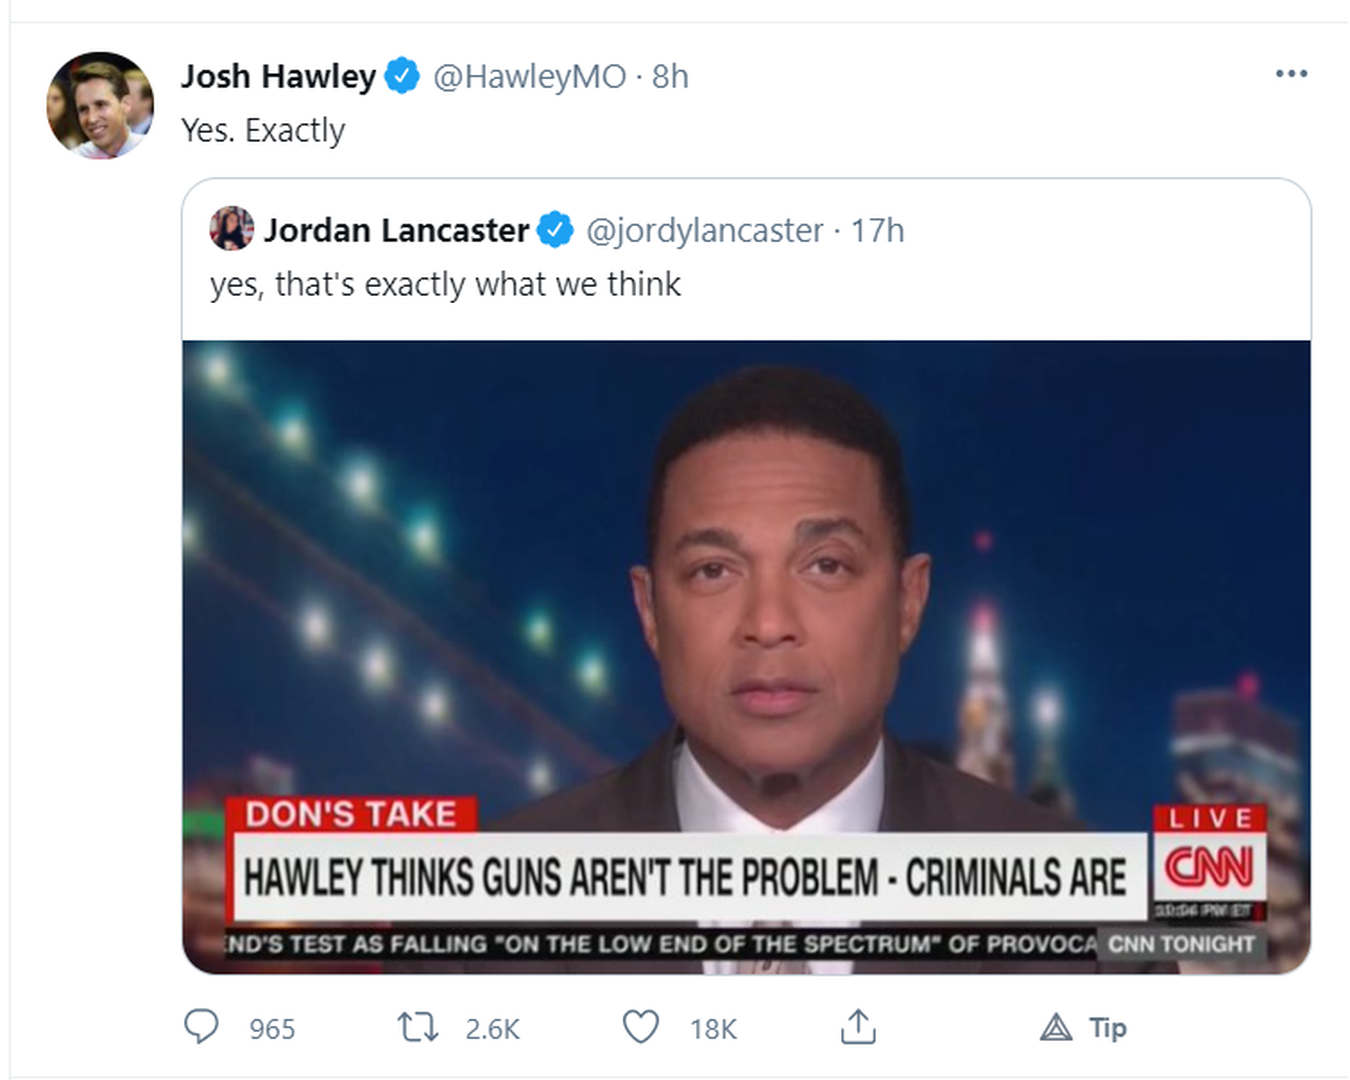Click the Josh Hawley display name
The image size is (1350, 1080).
click(x=278, y=76)
